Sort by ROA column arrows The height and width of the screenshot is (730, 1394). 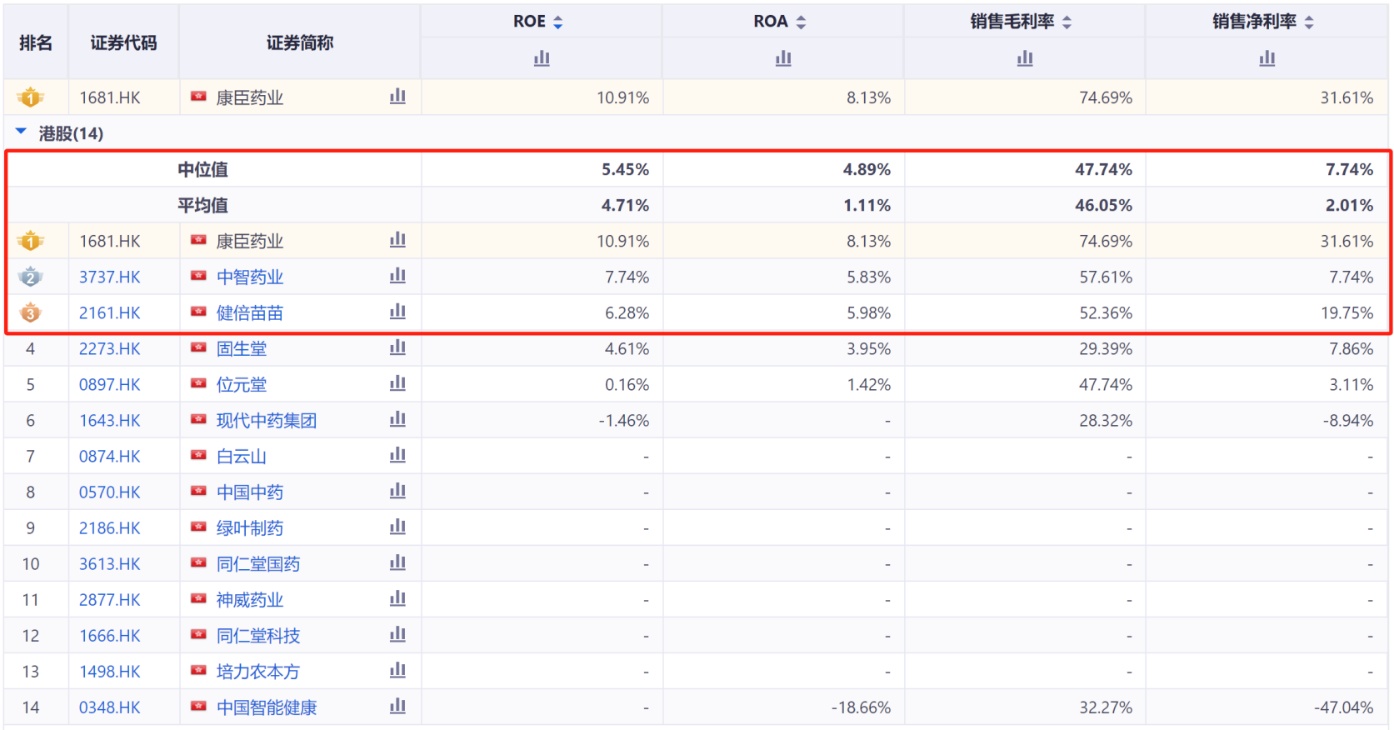pyautogui.click(x=801, y=22)
